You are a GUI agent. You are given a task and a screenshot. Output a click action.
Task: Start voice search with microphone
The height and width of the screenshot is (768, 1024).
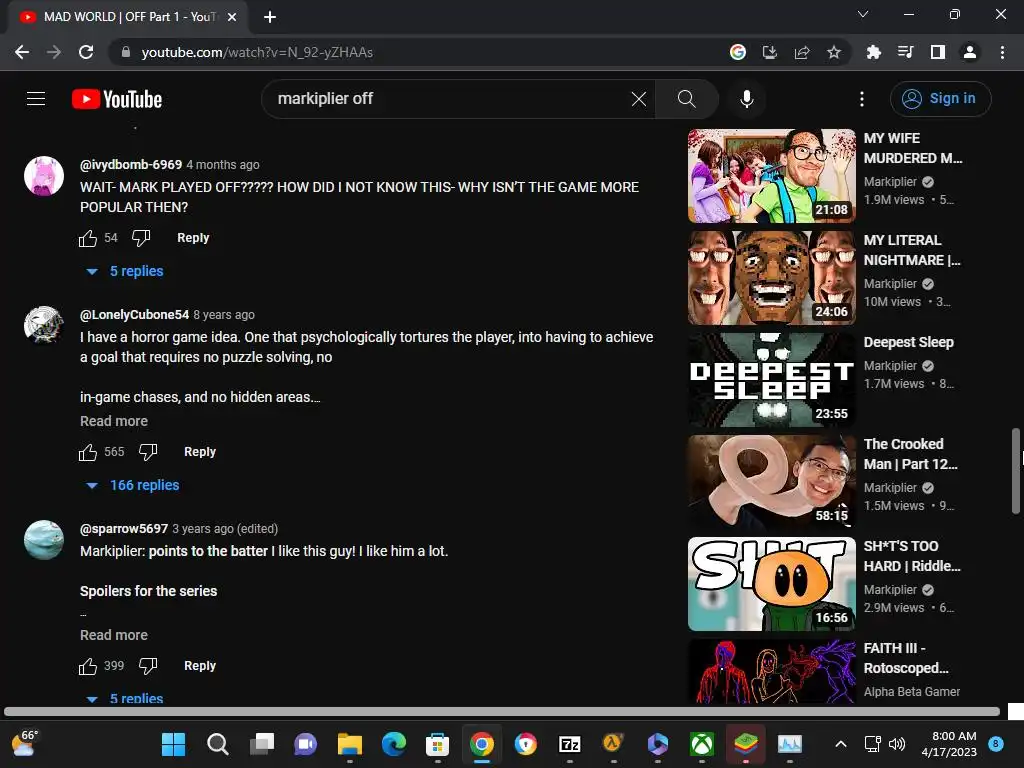(746, 99)
